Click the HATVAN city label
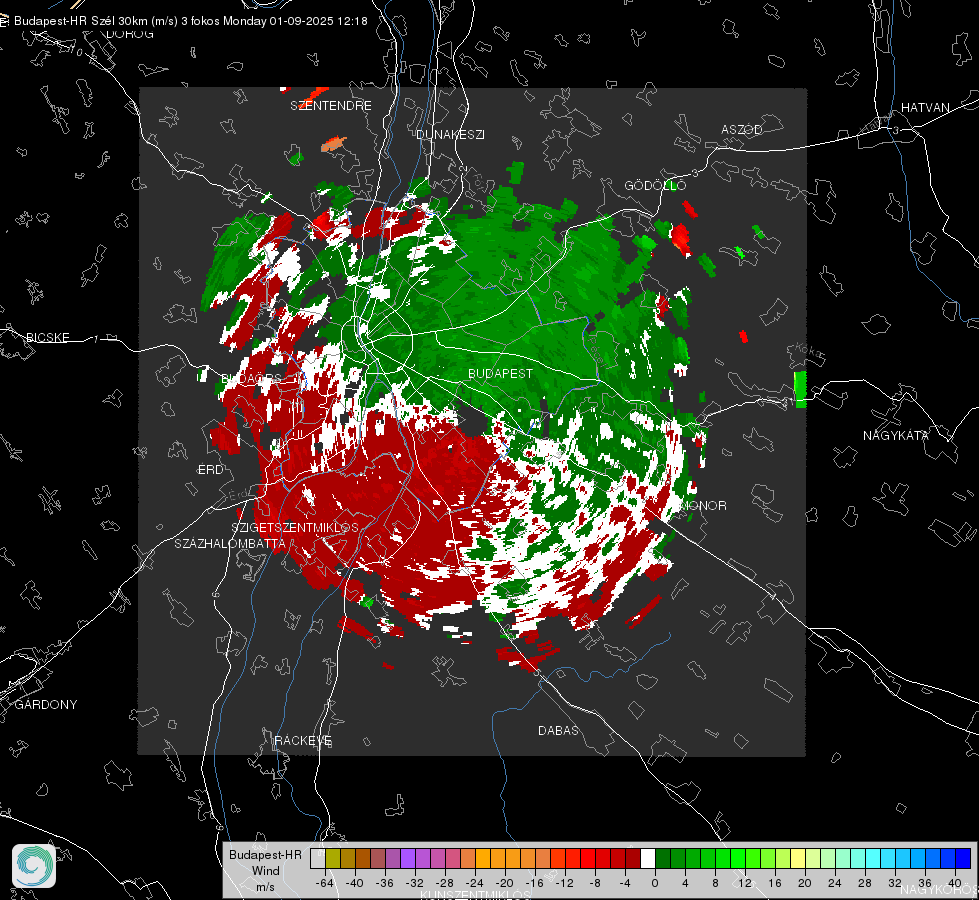Image resolution: width=979 pixels, height=900 pixels. click(x=925, y=107)
